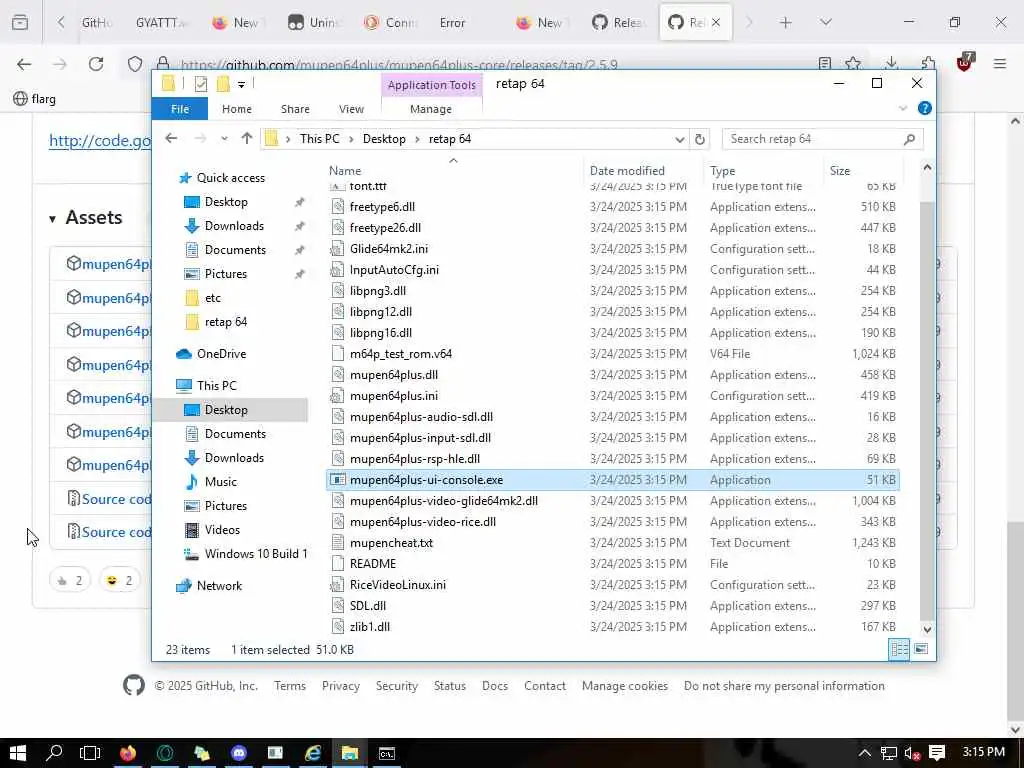Click the Privacy link in GitHub footer
The image size is (1024, 768).
click(340, 686)
